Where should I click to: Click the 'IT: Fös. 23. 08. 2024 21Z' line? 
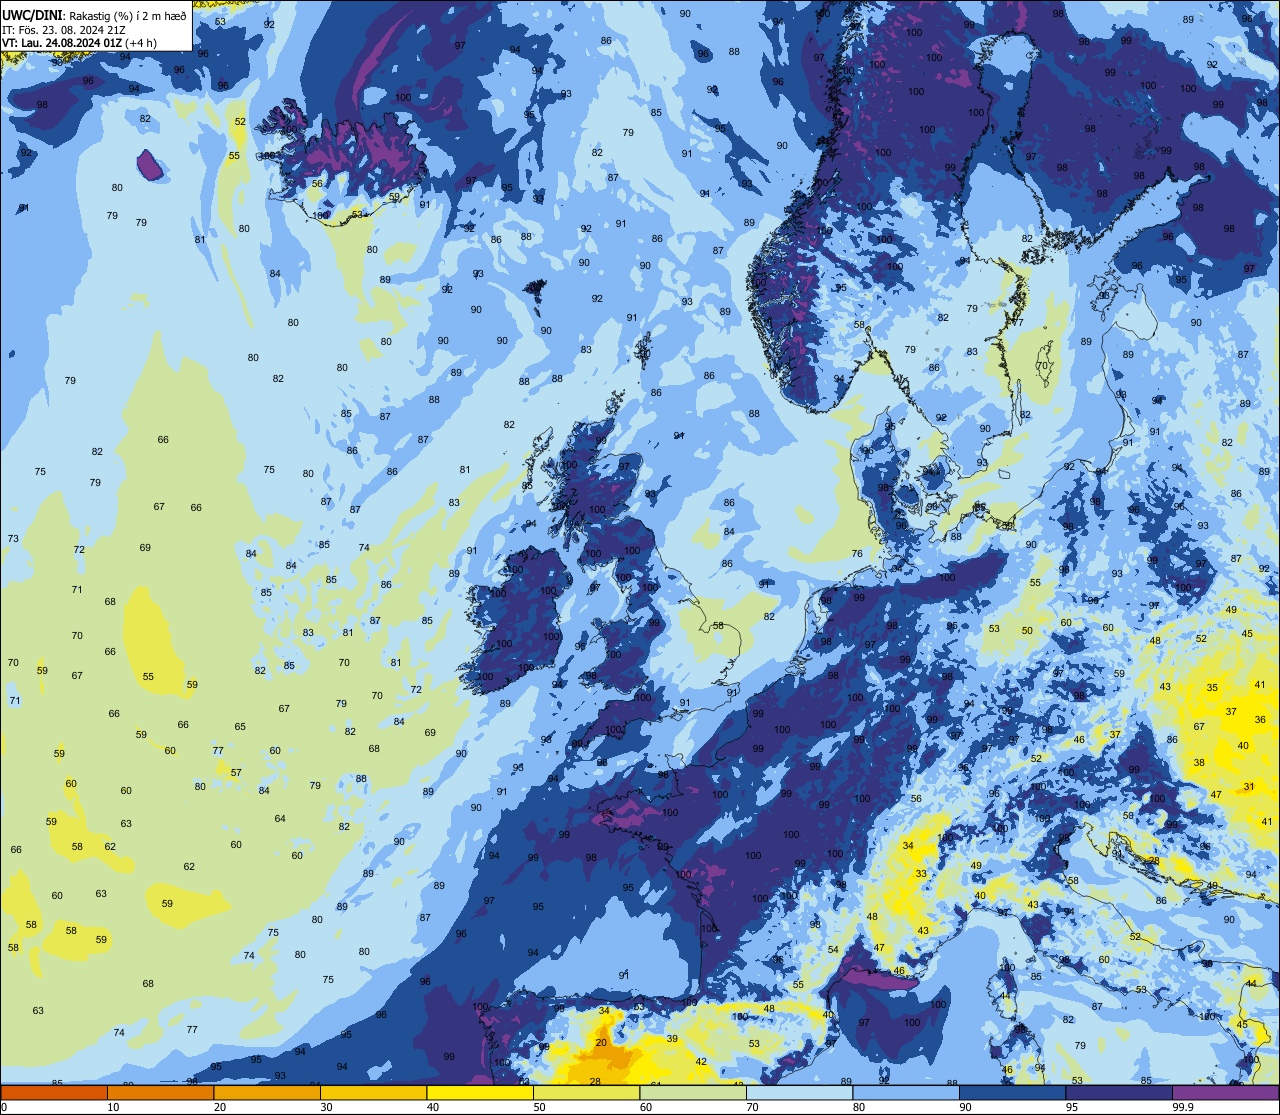coord(62,29)
